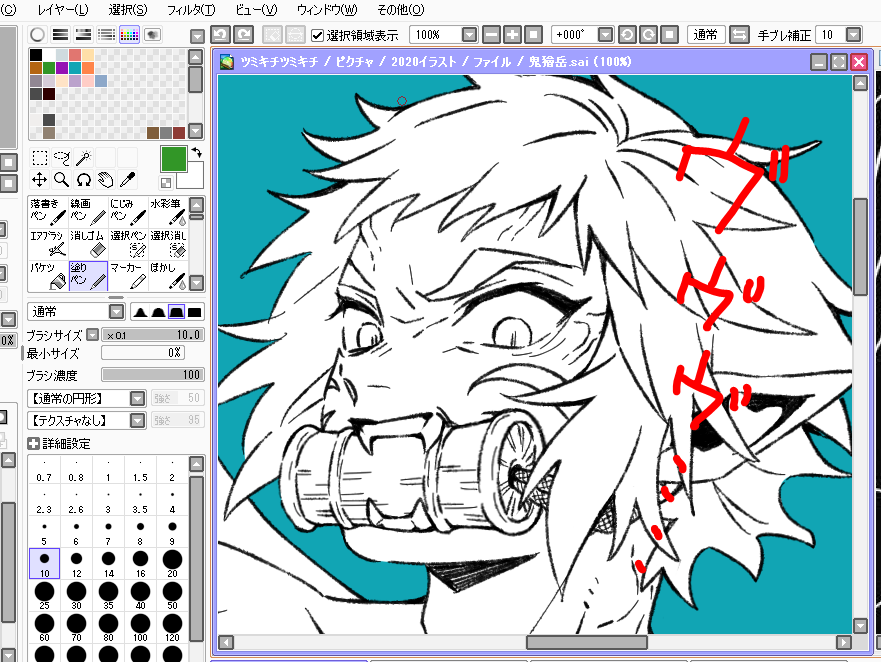Choose the 線画ペン brush
Screen dimensions: 881x662
coord(88,211)
